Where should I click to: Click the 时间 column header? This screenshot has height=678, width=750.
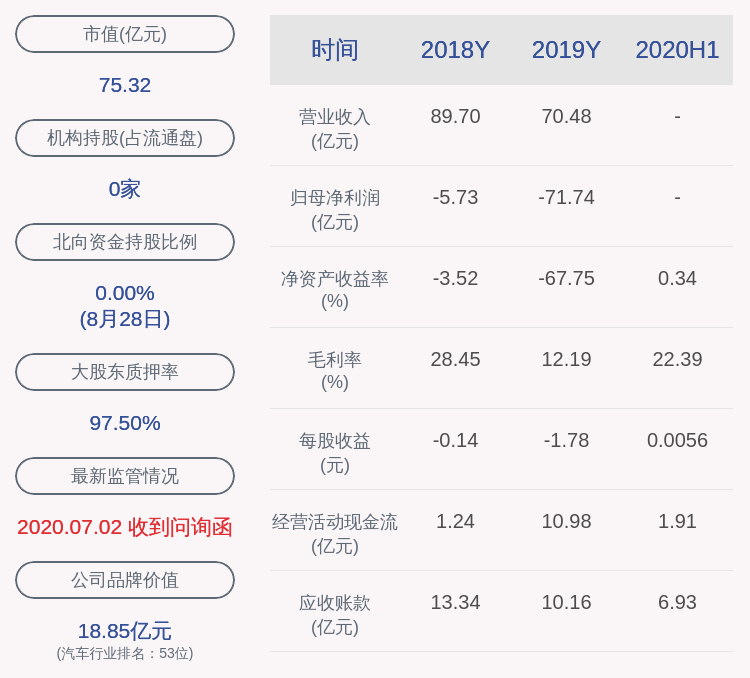334,50
